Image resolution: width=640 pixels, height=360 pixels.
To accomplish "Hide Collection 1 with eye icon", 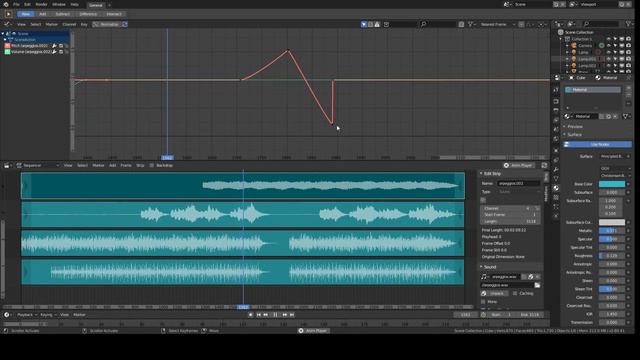I will 609,39.
